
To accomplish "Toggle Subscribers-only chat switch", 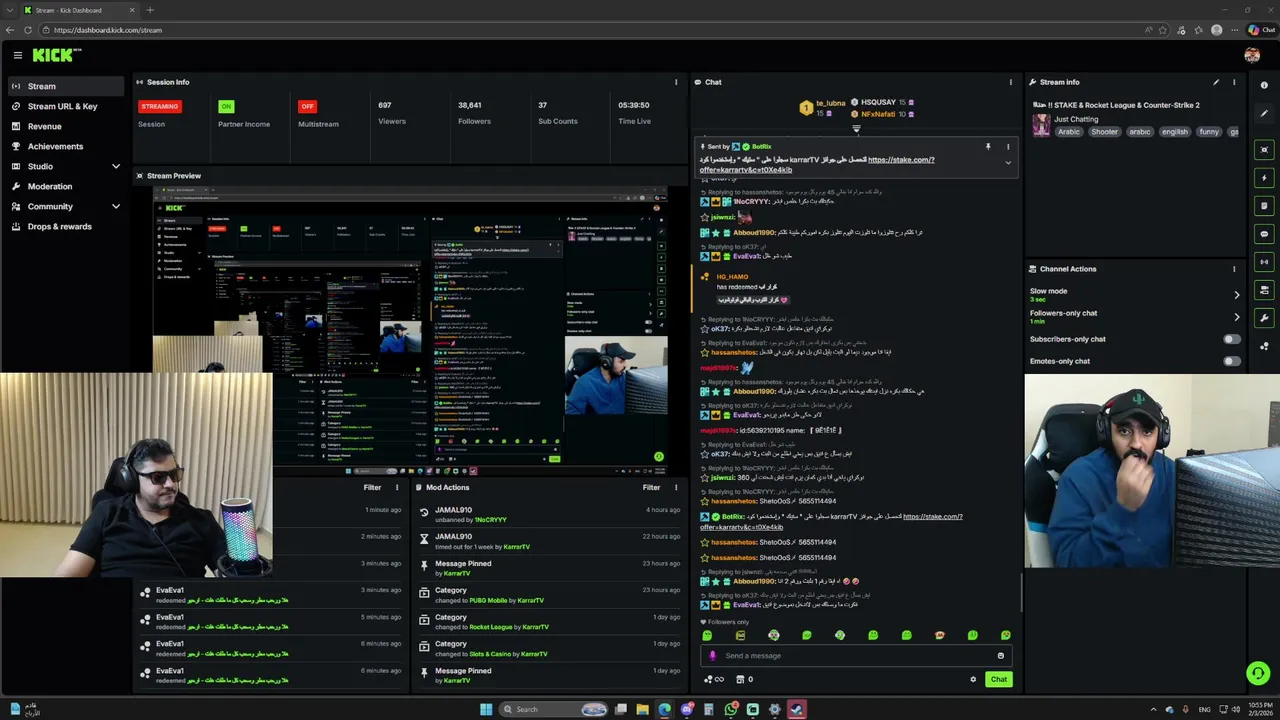I will 1232,339.
